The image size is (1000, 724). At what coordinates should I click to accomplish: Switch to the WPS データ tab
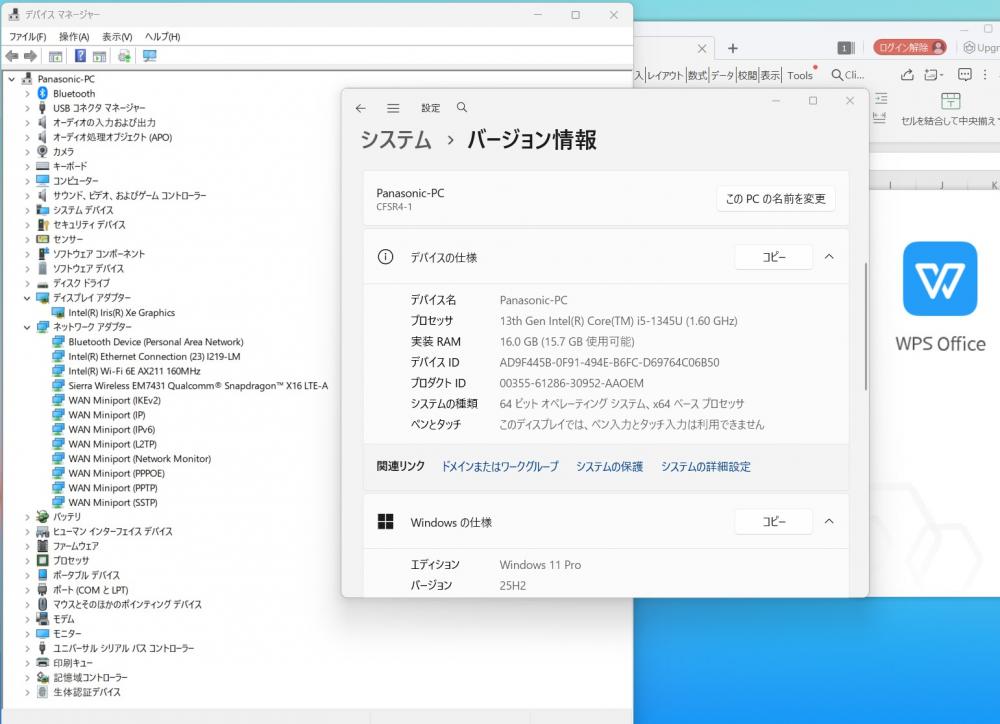(723, 75)
